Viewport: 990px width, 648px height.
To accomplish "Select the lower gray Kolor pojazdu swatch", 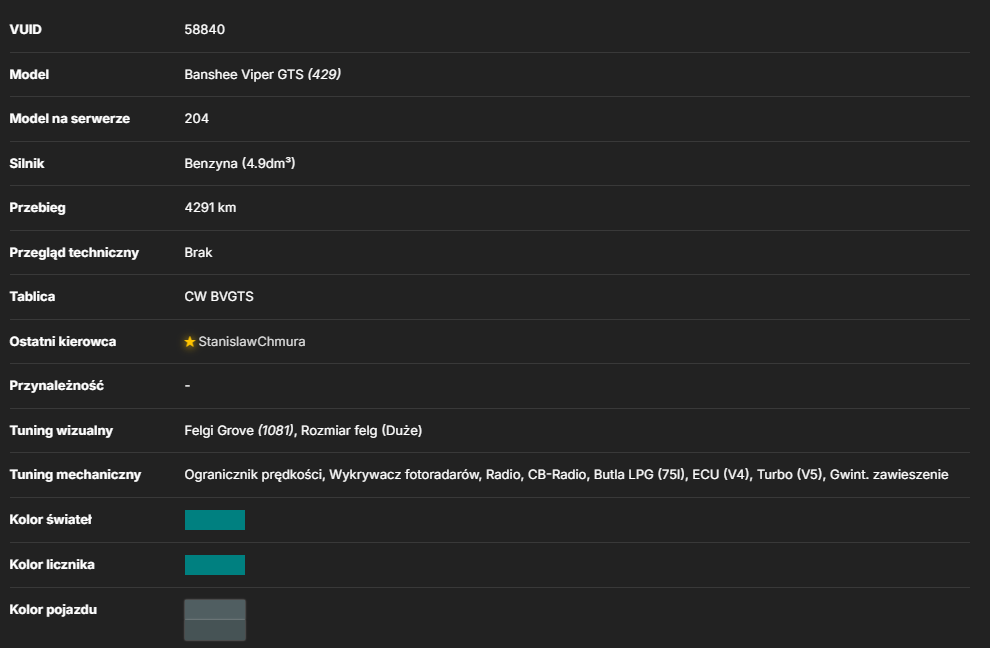I will (215, 630).
